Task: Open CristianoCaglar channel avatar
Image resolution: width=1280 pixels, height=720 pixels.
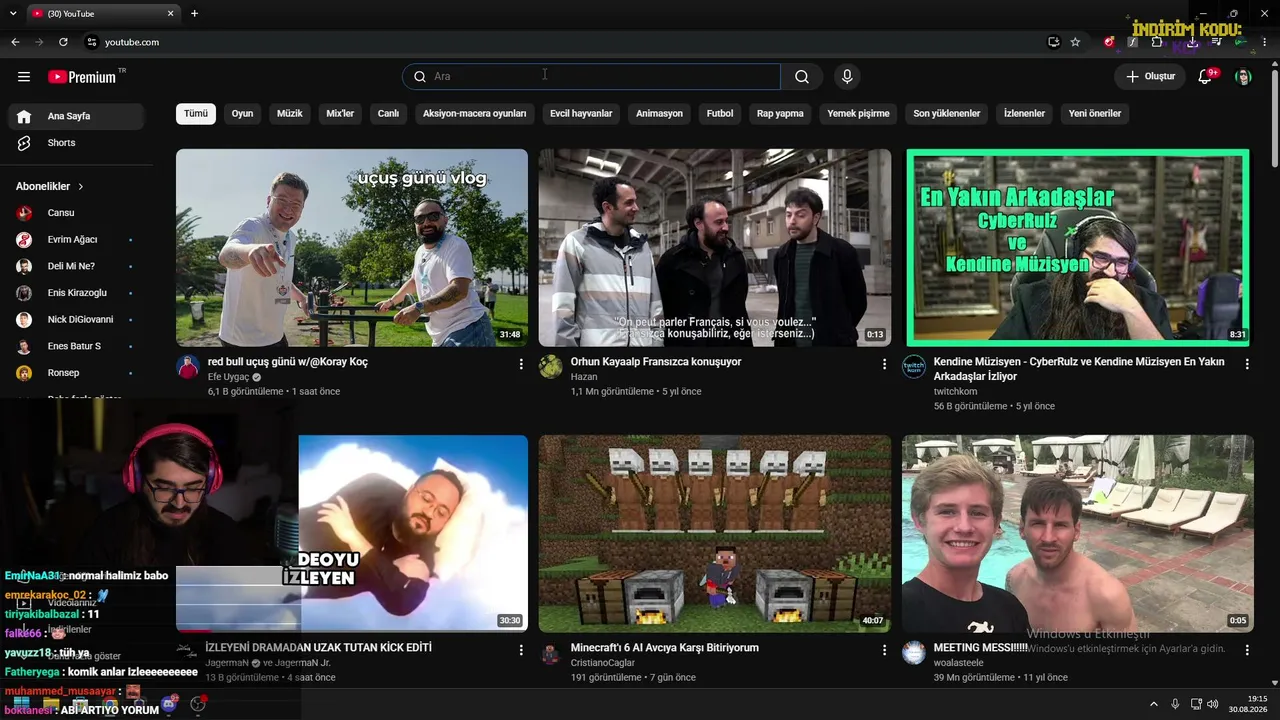Action: 551,654
